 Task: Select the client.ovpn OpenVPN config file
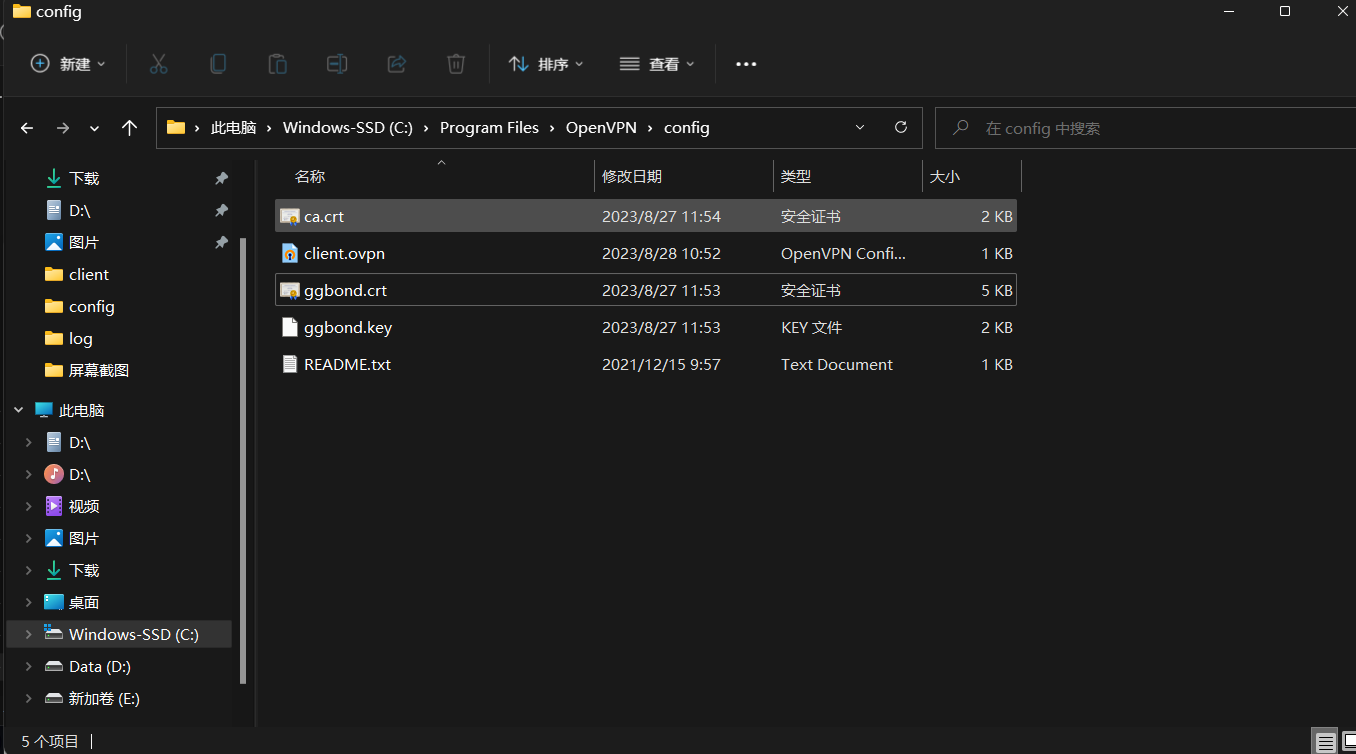(646, 254)
